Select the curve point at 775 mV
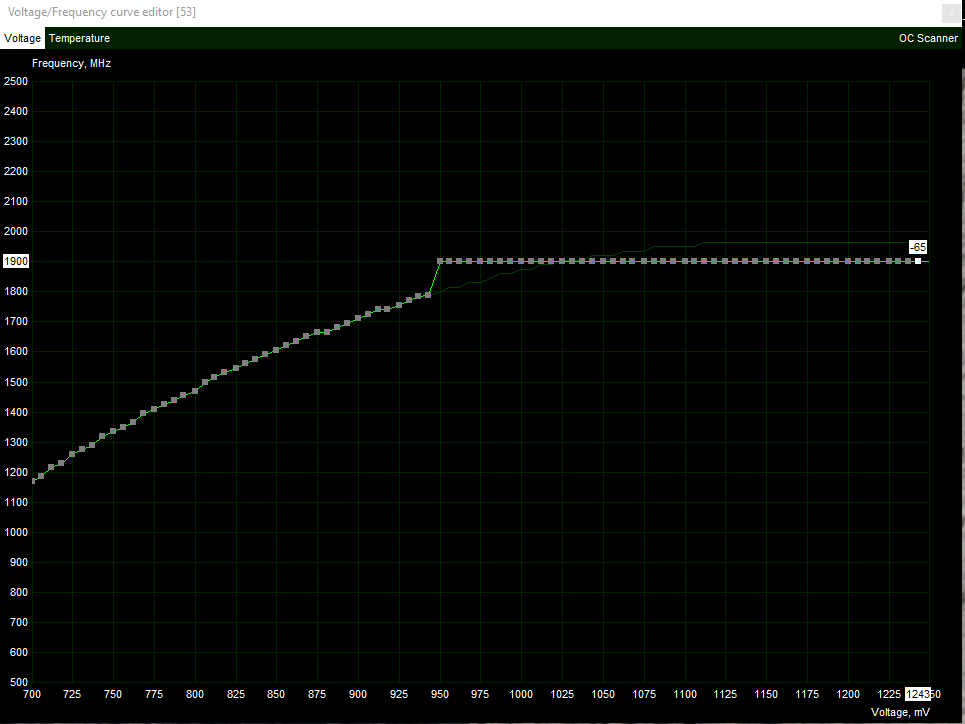 point(154,409)
